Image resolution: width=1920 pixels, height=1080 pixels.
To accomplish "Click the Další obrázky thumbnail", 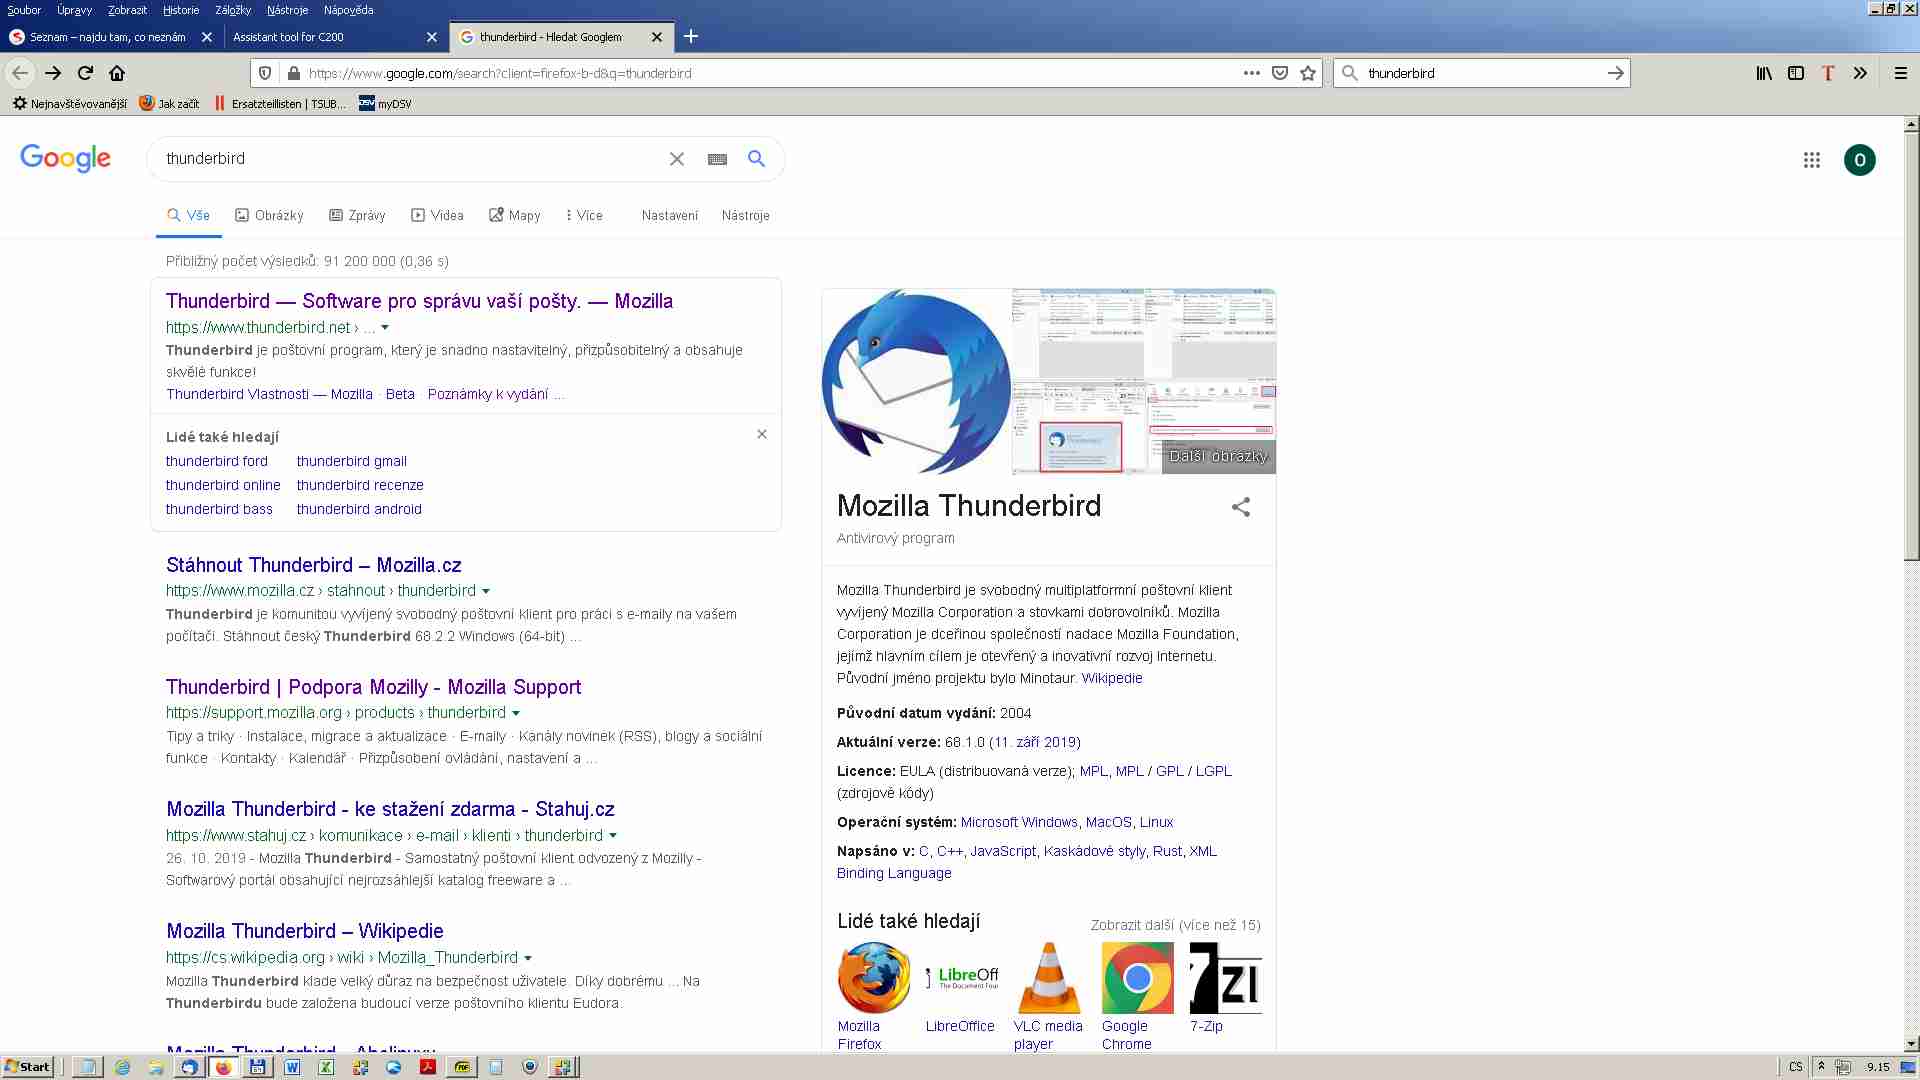I will [1218, 456].
